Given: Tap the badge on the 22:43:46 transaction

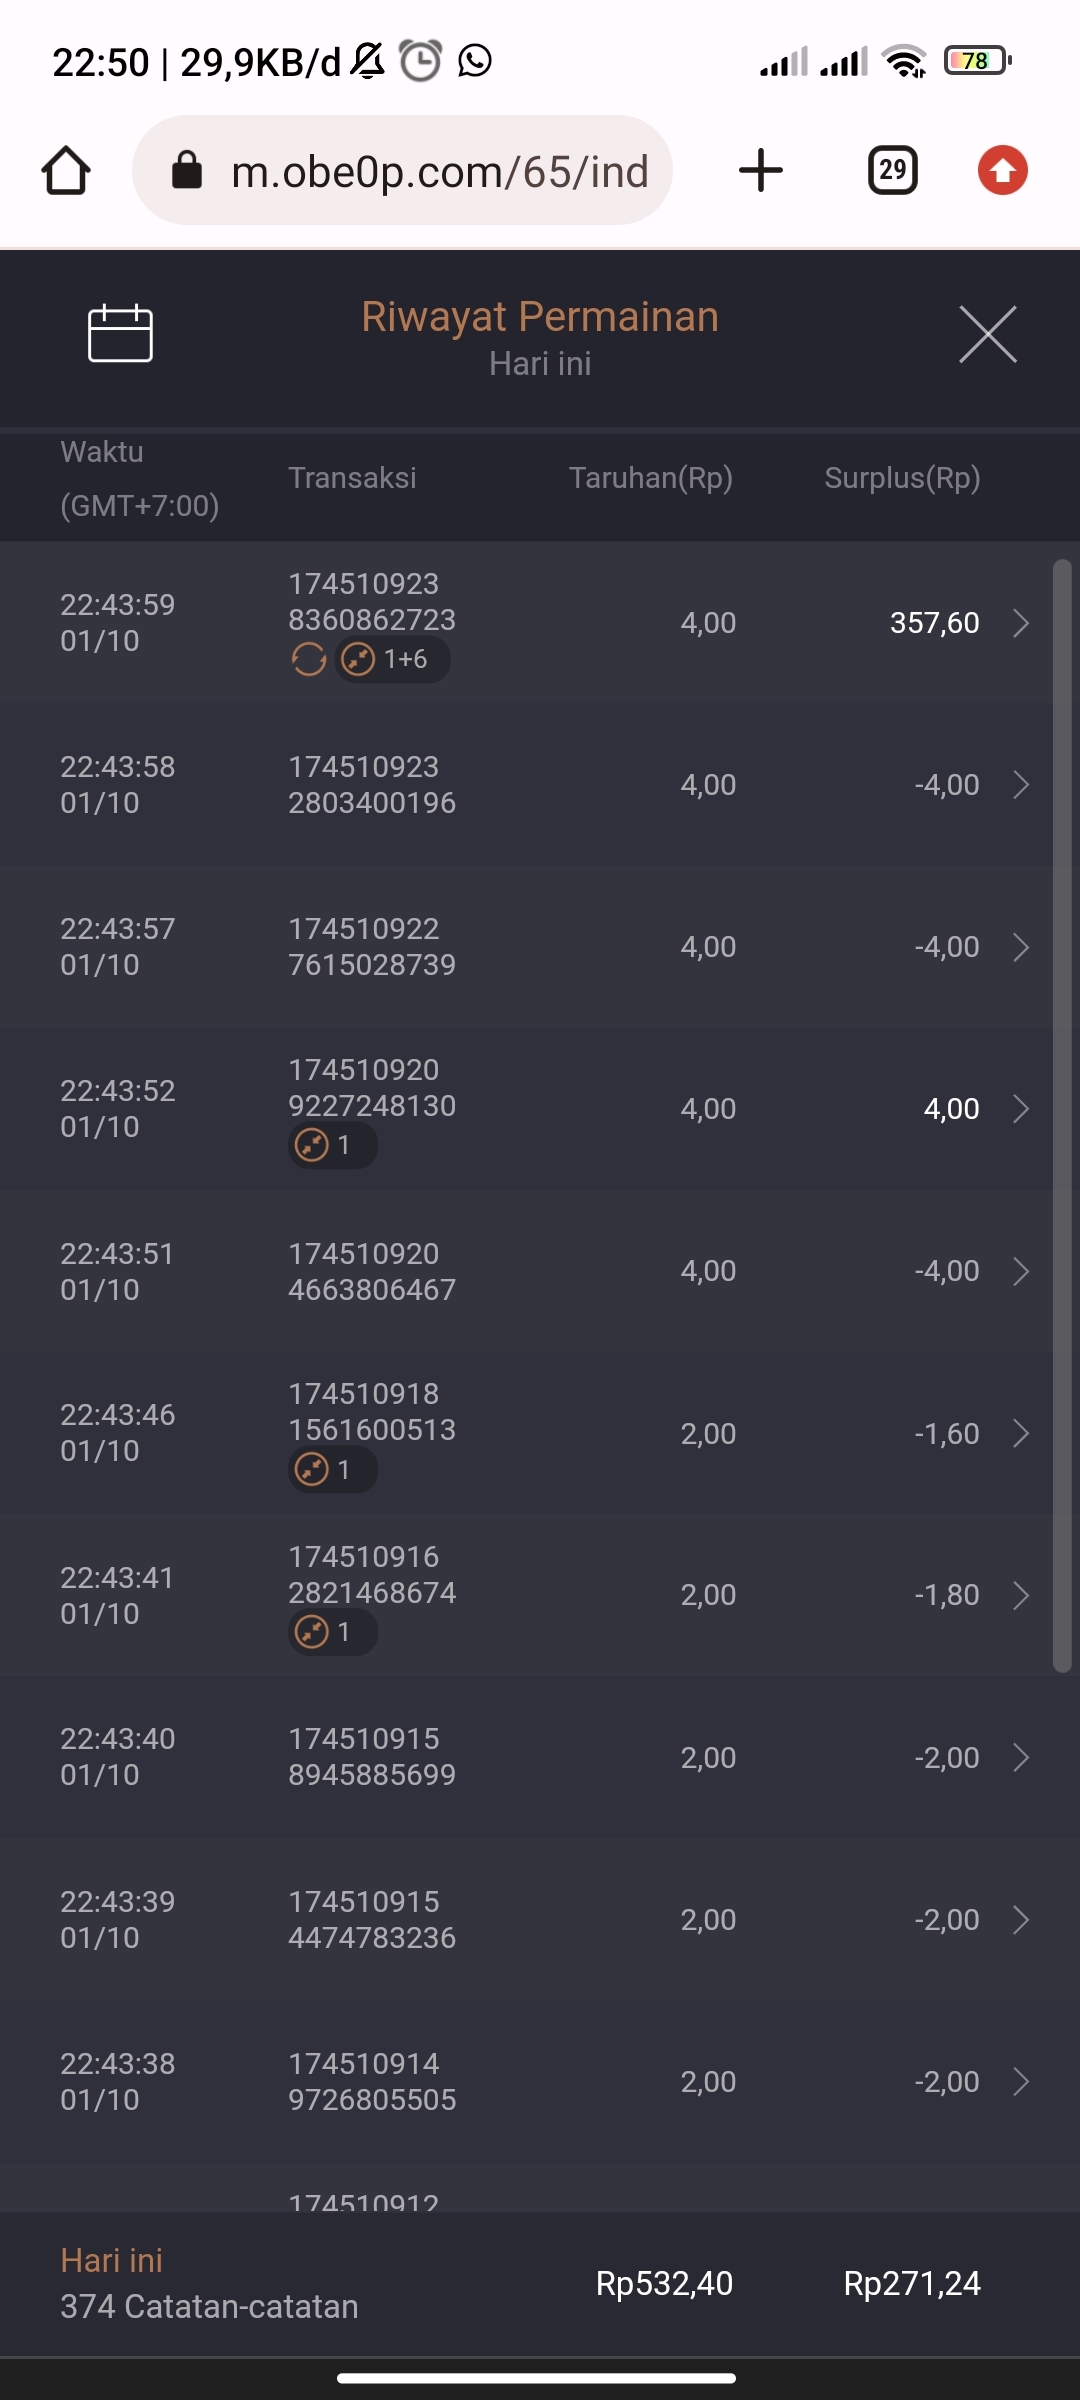Looking at the screenshot, I should click(332, 1470).
